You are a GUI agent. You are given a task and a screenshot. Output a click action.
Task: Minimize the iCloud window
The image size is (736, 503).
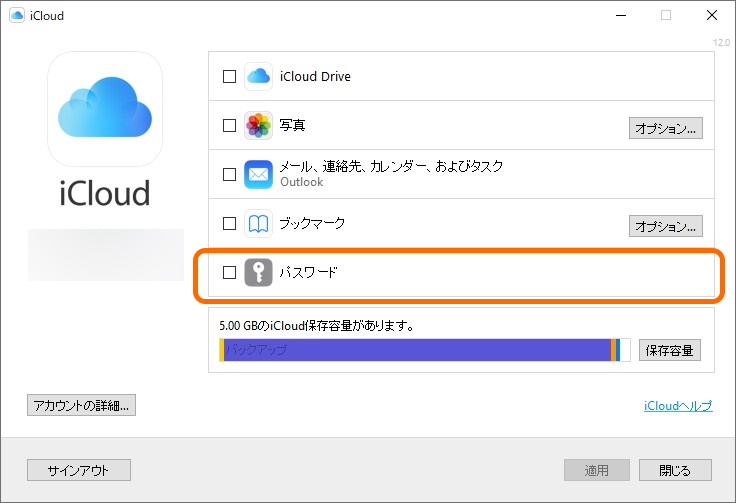621,15
